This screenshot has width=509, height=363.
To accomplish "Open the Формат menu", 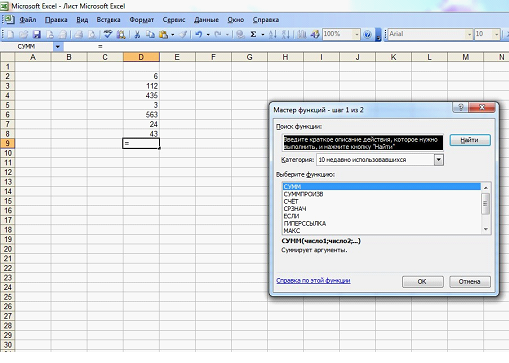I will [142, 20].
